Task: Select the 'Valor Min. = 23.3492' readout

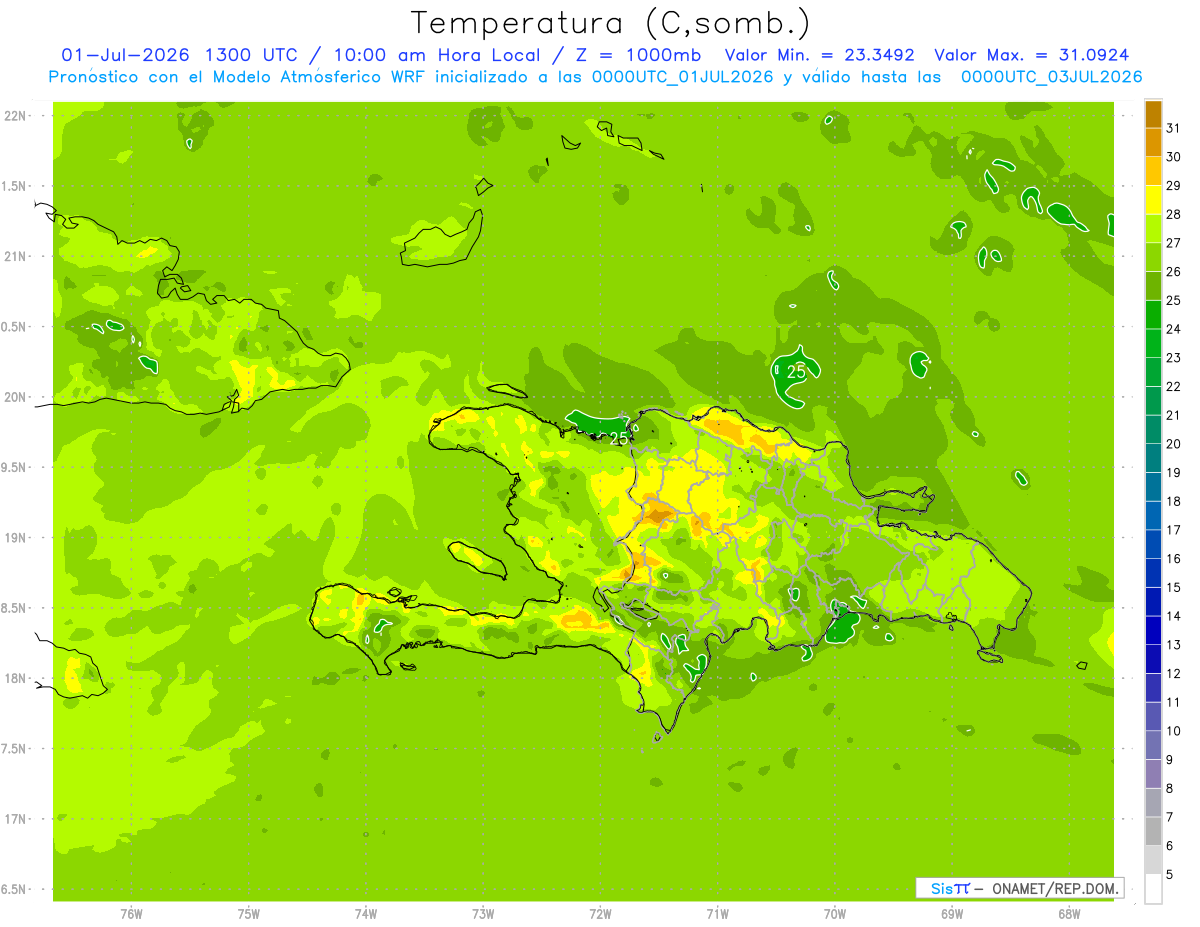Action: [822, 55]
